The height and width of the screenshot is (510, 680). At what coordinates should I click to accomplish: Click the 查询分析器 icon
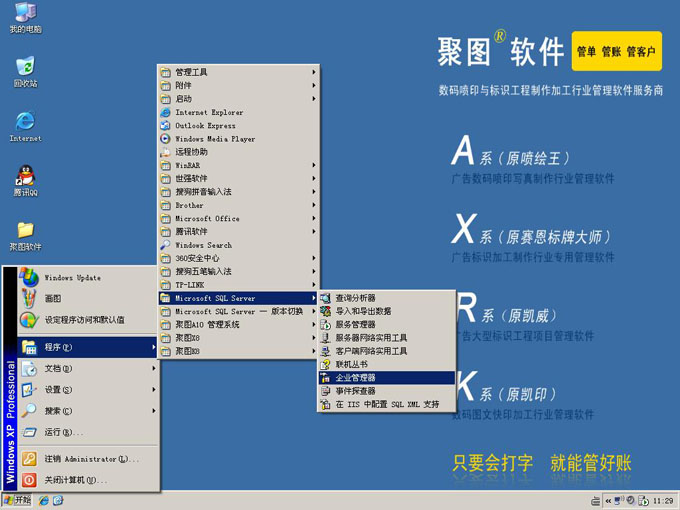(x=325, y=298)
